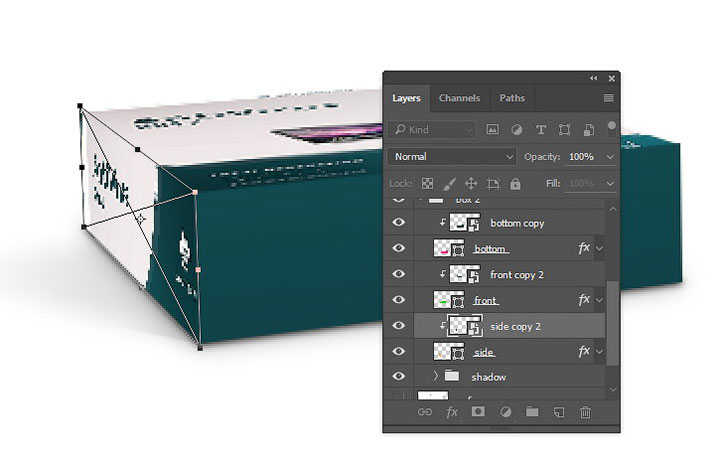Select the side layer name
Viewport: 725px width, 467px height.
tap(484, 352)
